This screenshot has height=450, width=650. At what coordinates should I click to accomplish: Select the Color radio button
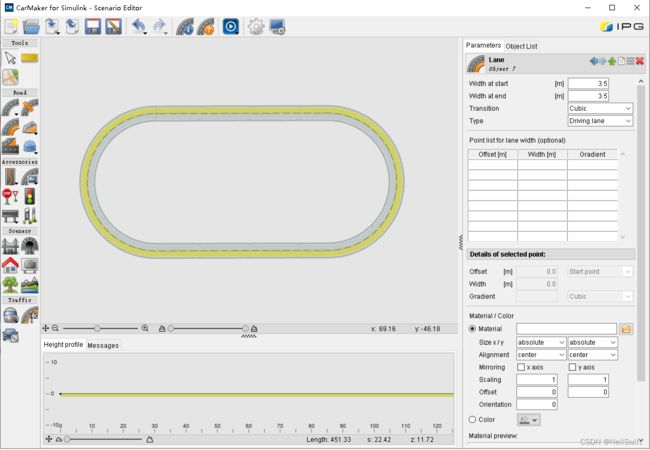[472, 419]
